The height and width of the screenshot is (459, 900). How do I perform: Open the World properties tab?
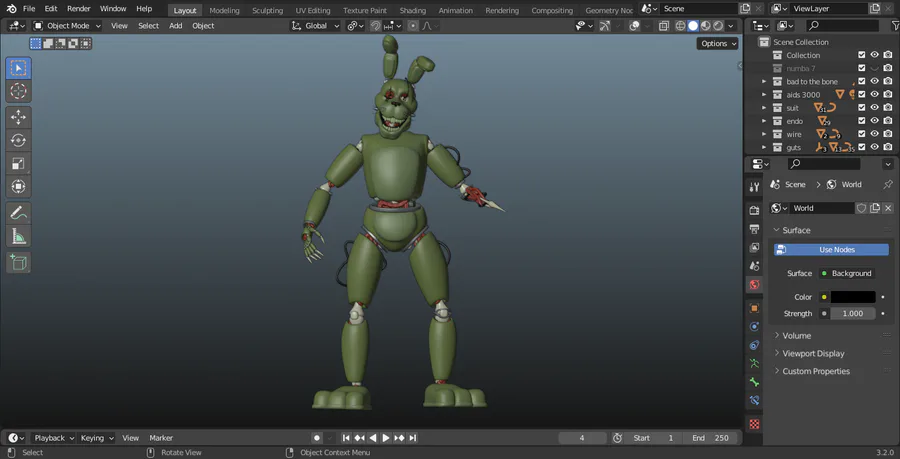pos(754,285)
